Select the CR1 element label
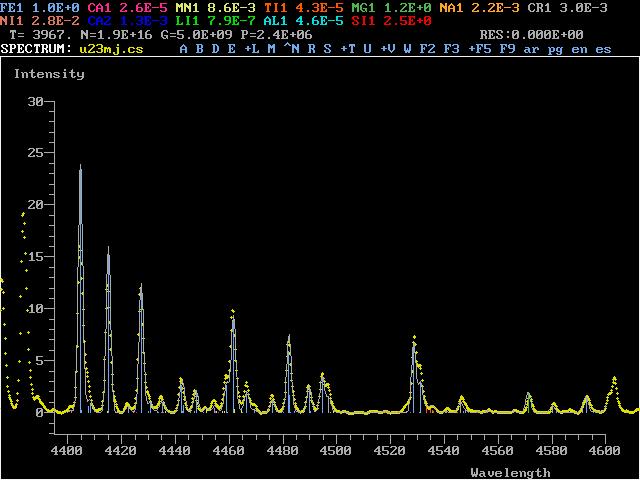Image resolution: width=640 pixels, height=480 pixels. (540, 7)
